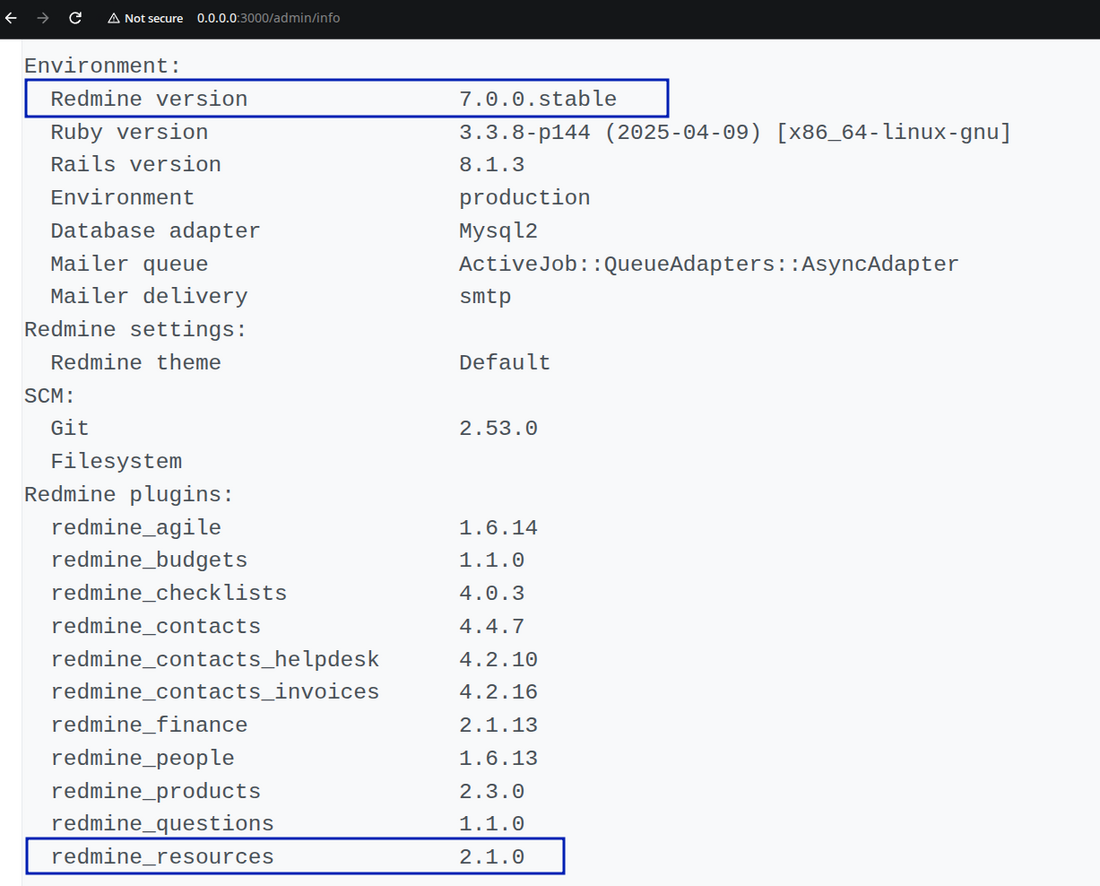Click the 'Database adapter' label

click(155, 231)
